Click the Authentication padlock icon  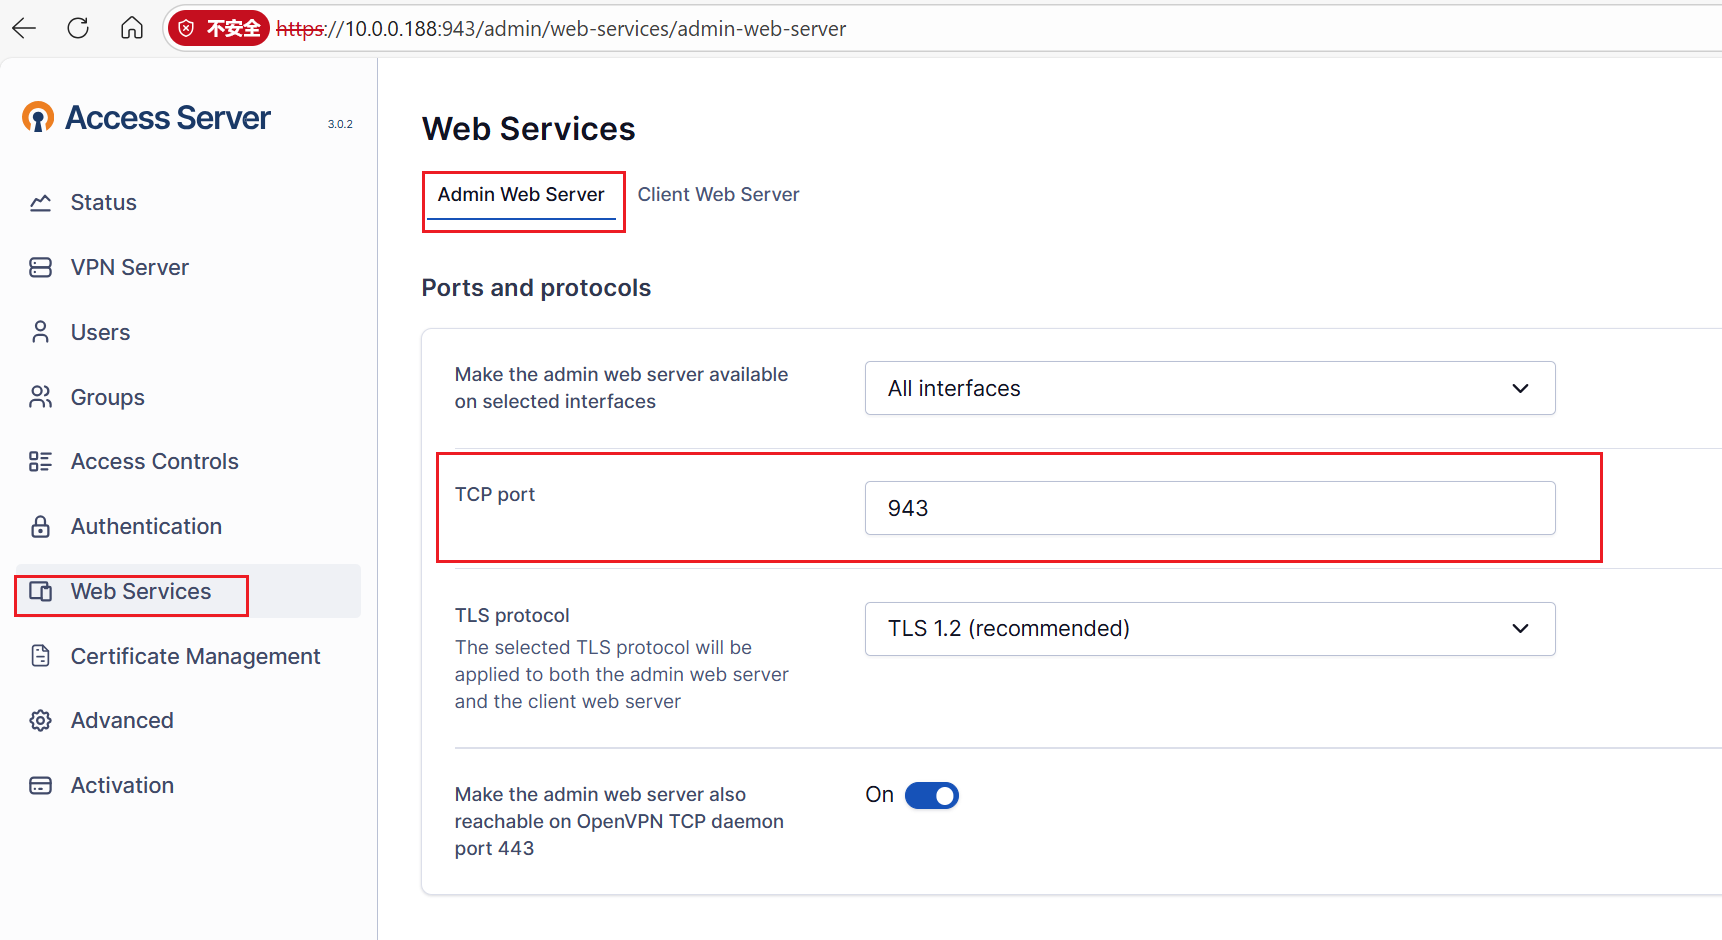tap(40, 527)
